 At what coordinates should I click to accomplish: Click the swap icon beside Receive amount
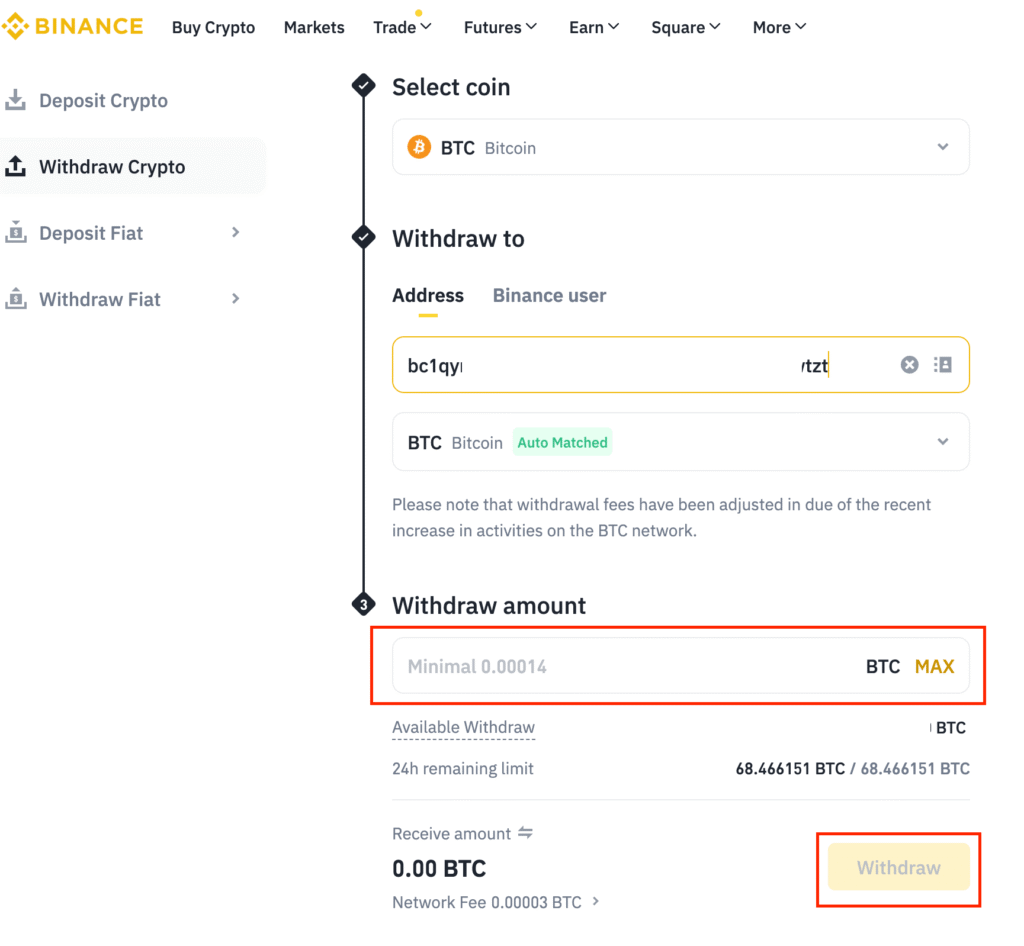(x=525, y=833)
